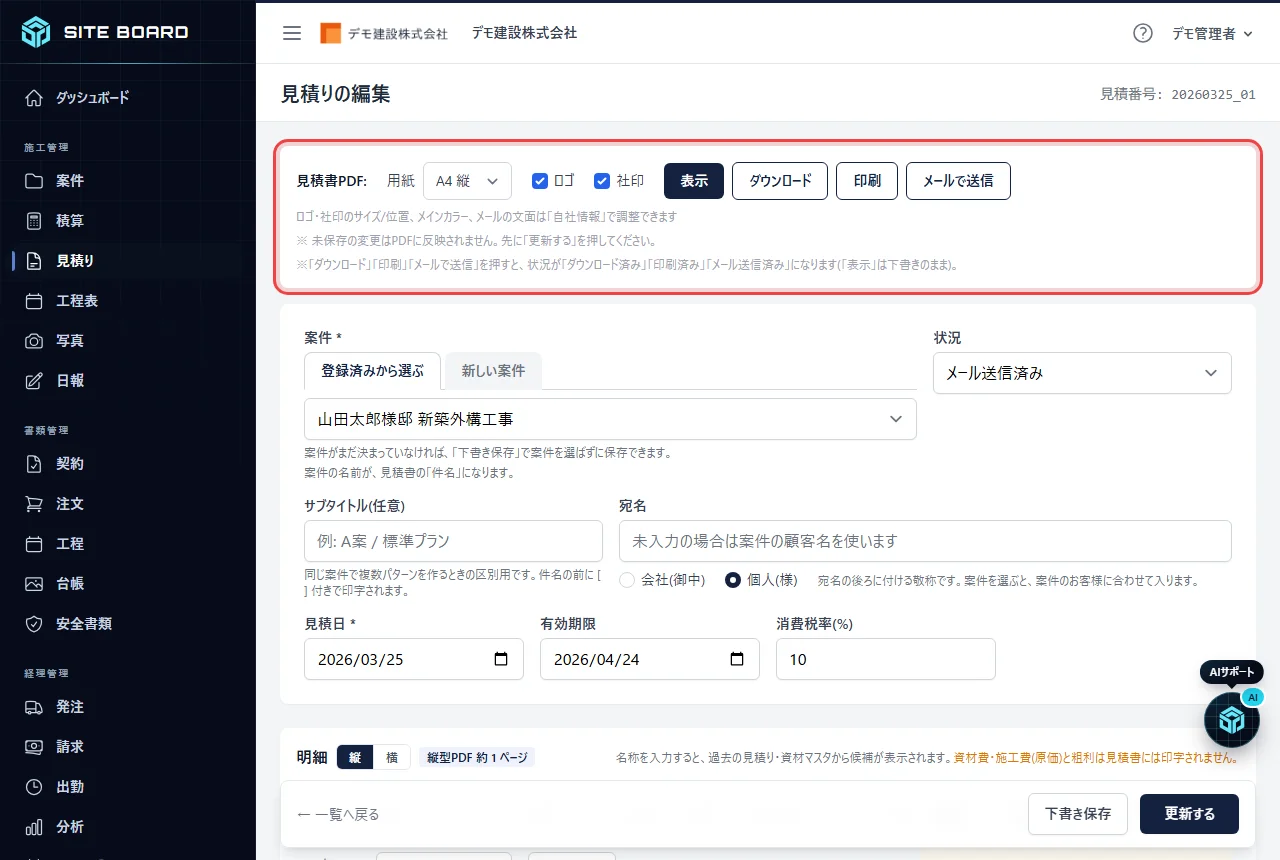This screenshot has height=860, width=1280.
Task: Click the 安全書類 shield icon
Action: click(x=34, y=624)
